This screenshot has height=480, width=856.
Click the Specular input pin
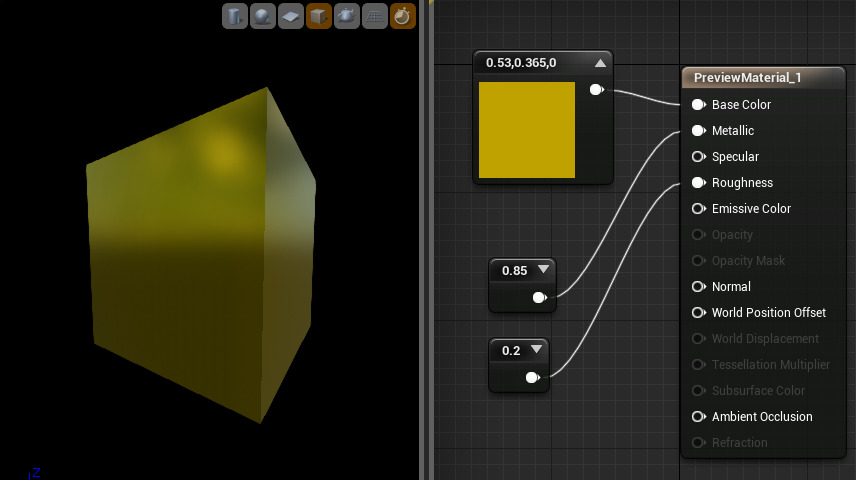click(699, 157)
